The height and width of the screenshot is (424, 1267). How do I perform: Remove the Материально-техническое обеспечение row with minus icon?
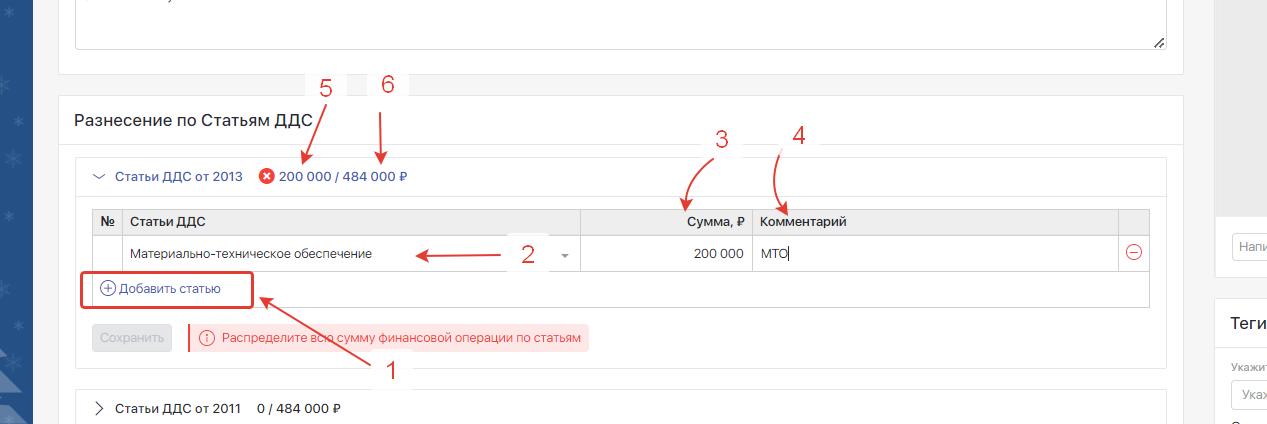tap(1133, 253)
